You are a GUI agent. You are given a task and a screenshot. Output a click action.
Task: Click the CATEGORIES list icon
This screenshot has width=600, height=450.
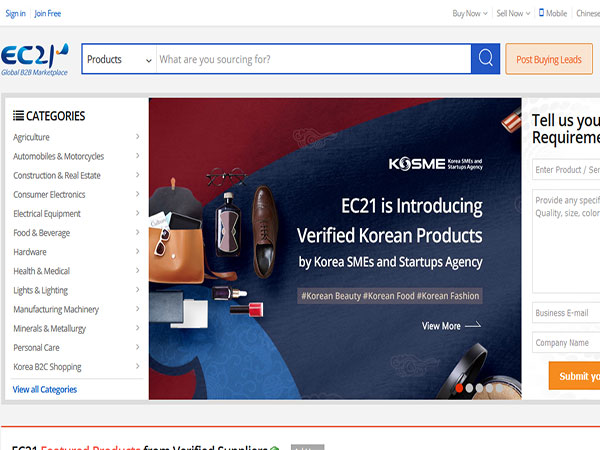[x=18, y=116]
